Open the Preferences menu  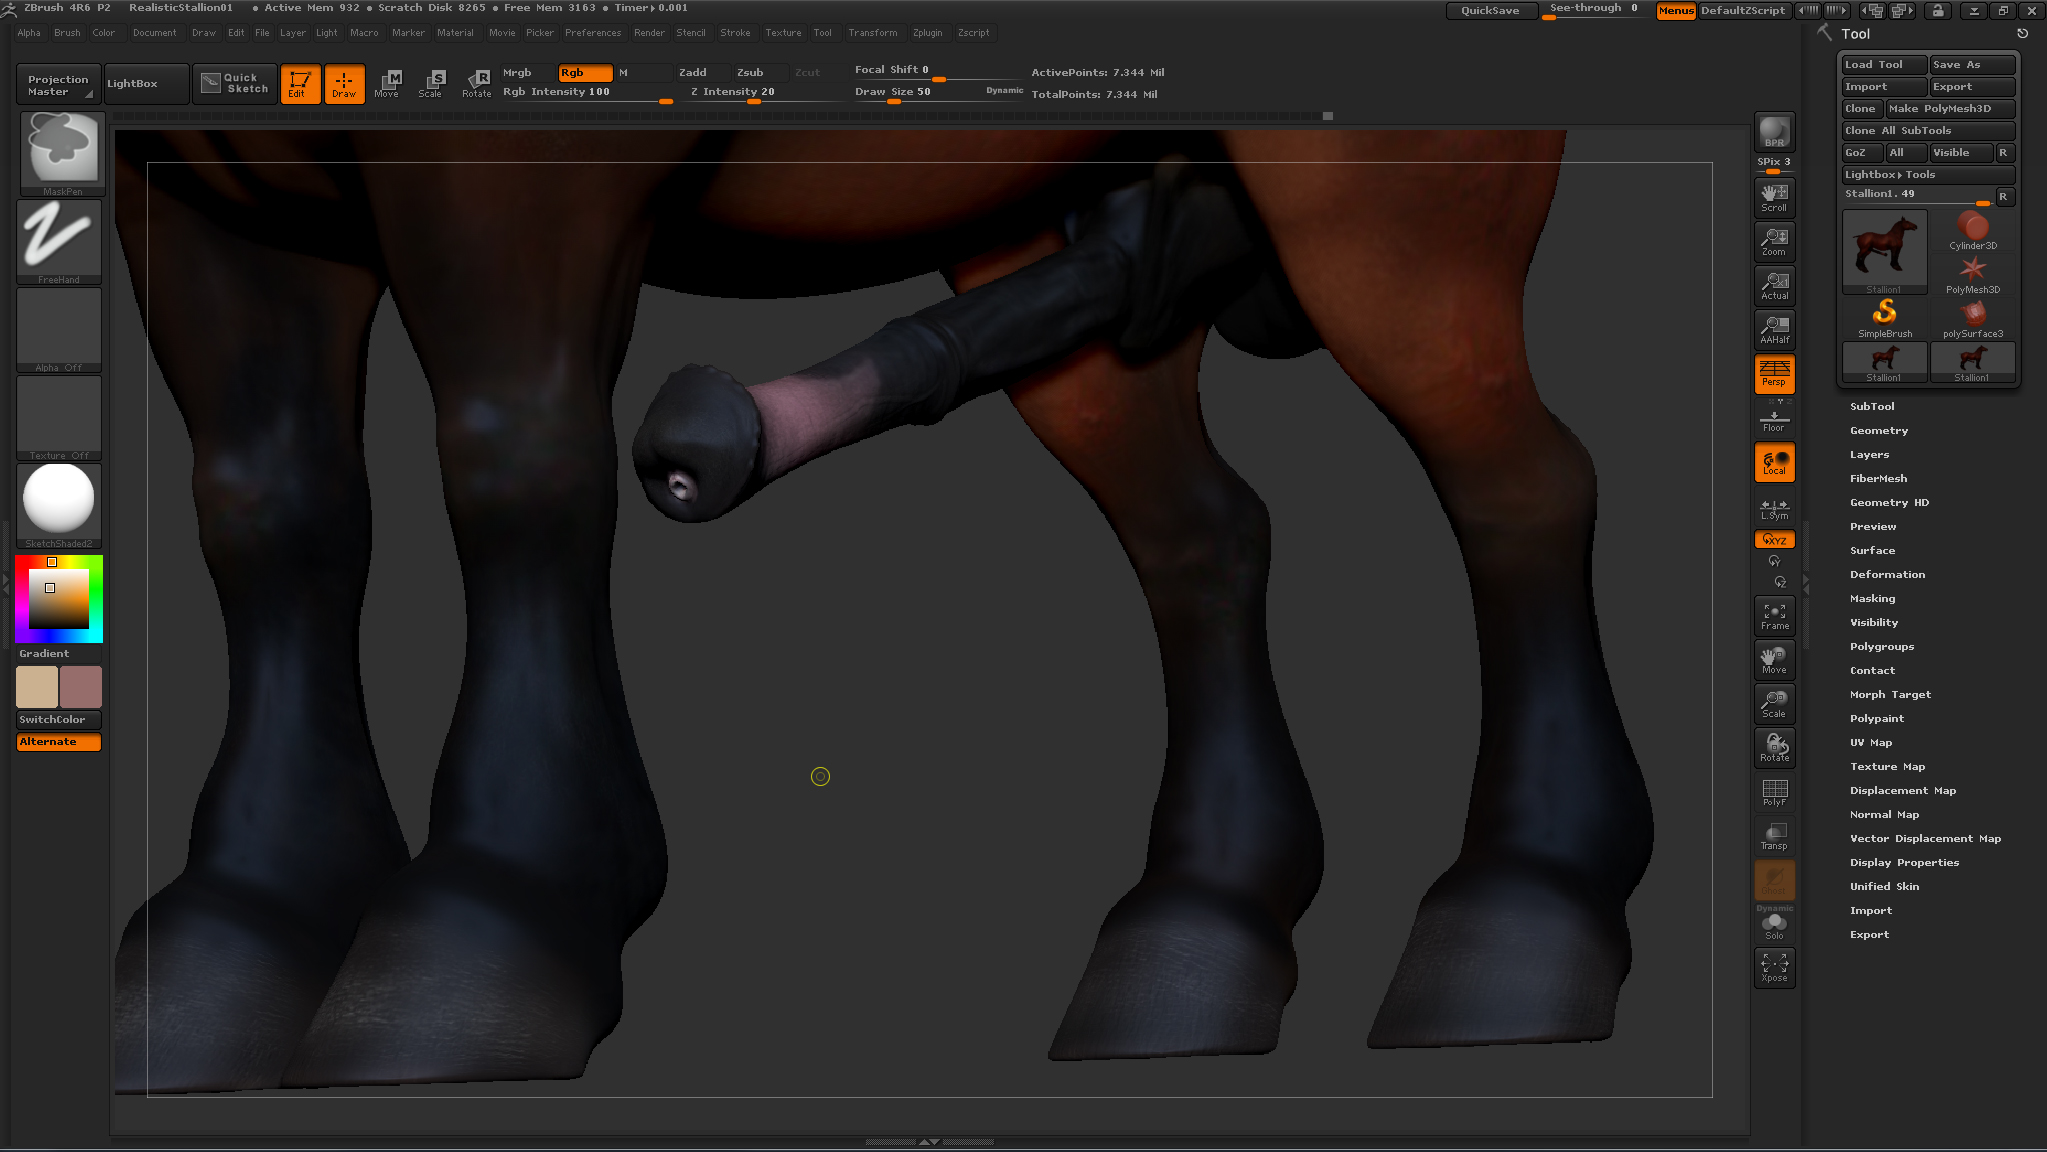[592, 33]
